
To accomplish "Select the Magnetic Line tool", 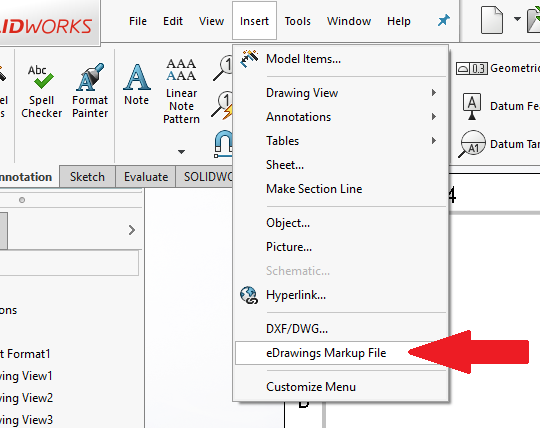I will coord(223,144).
